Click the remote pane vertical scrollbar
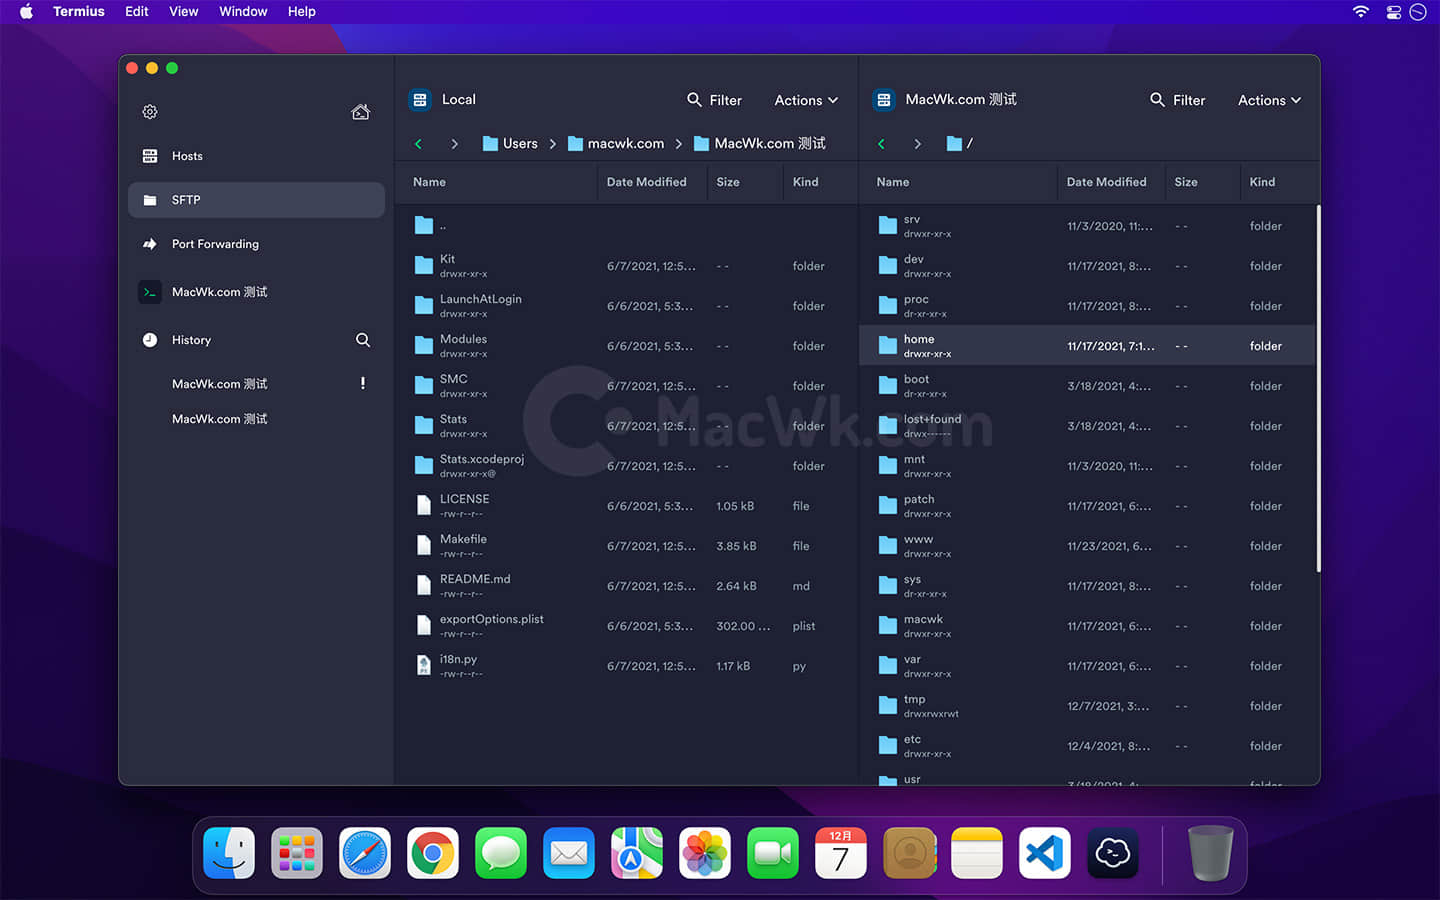The width and height of the screenshot is (1440, 900). click(x=1318, y=388)
